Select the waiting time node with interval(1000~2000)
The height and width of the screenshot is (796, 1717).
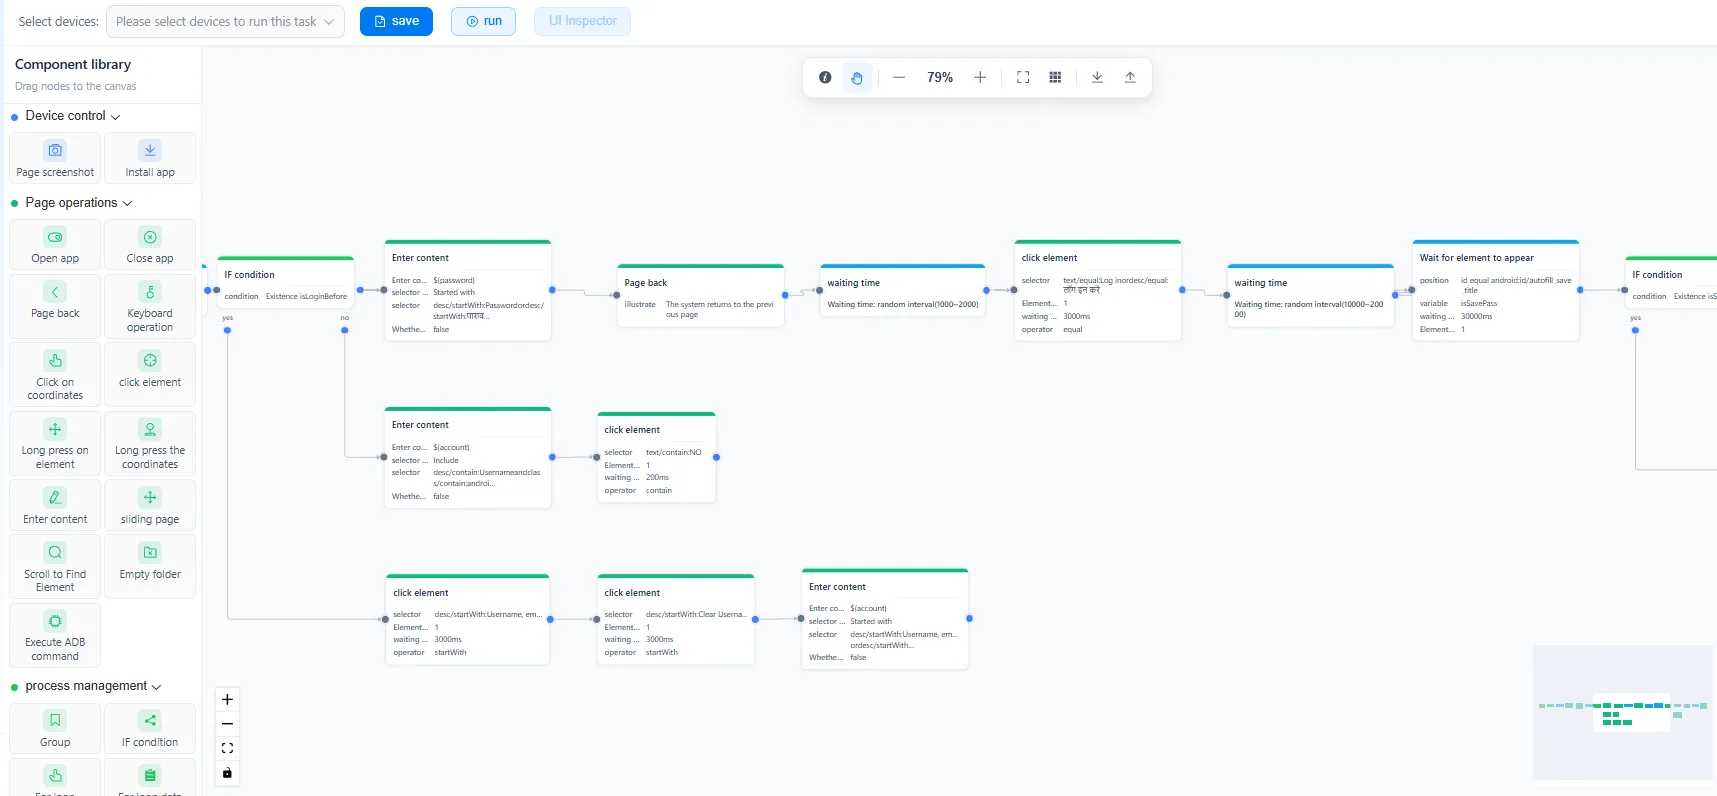click(902, 290)
